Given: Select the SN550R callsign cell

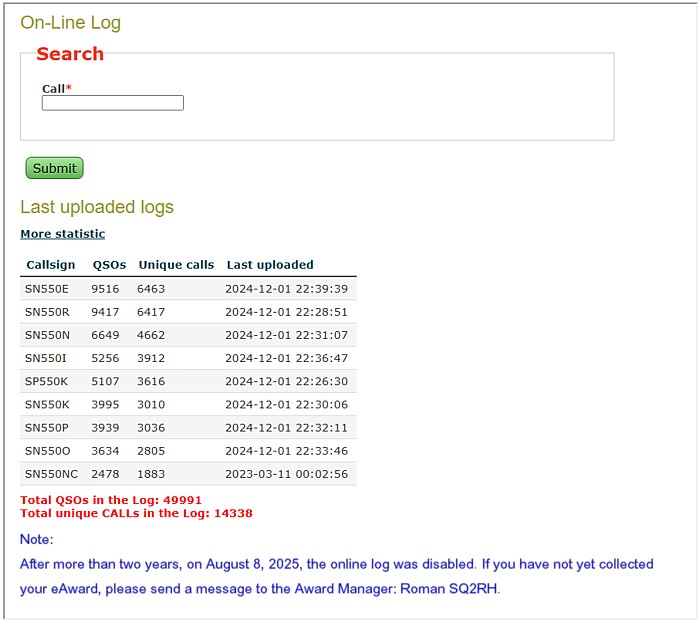Looking at the screenshot, I should 46,312.
